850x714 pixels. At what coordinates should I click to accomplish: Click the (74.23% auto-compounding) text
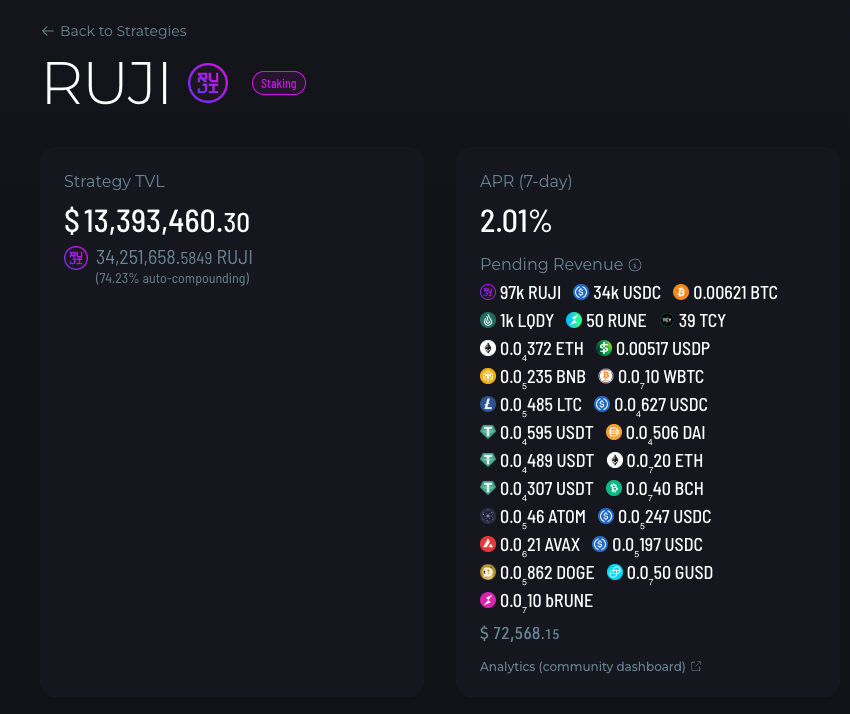click(172, 279)
